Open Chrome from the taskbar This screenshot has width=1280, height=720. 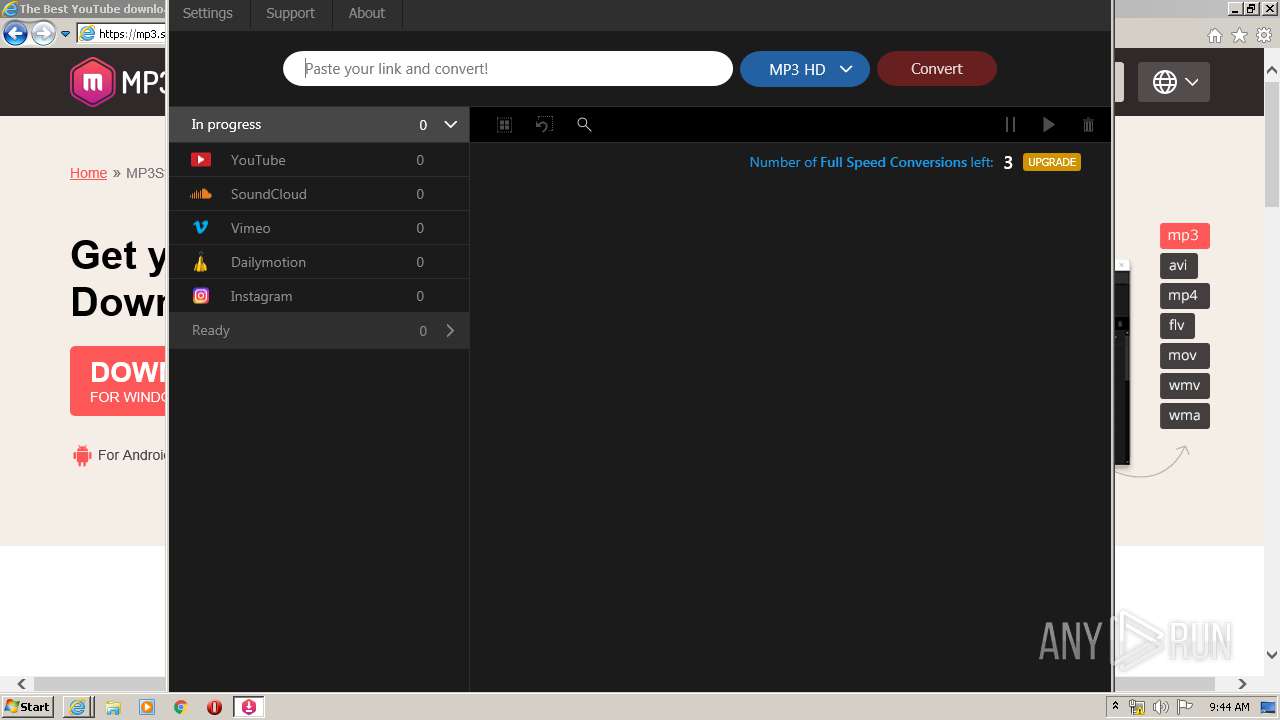click(x=181, y=707)
